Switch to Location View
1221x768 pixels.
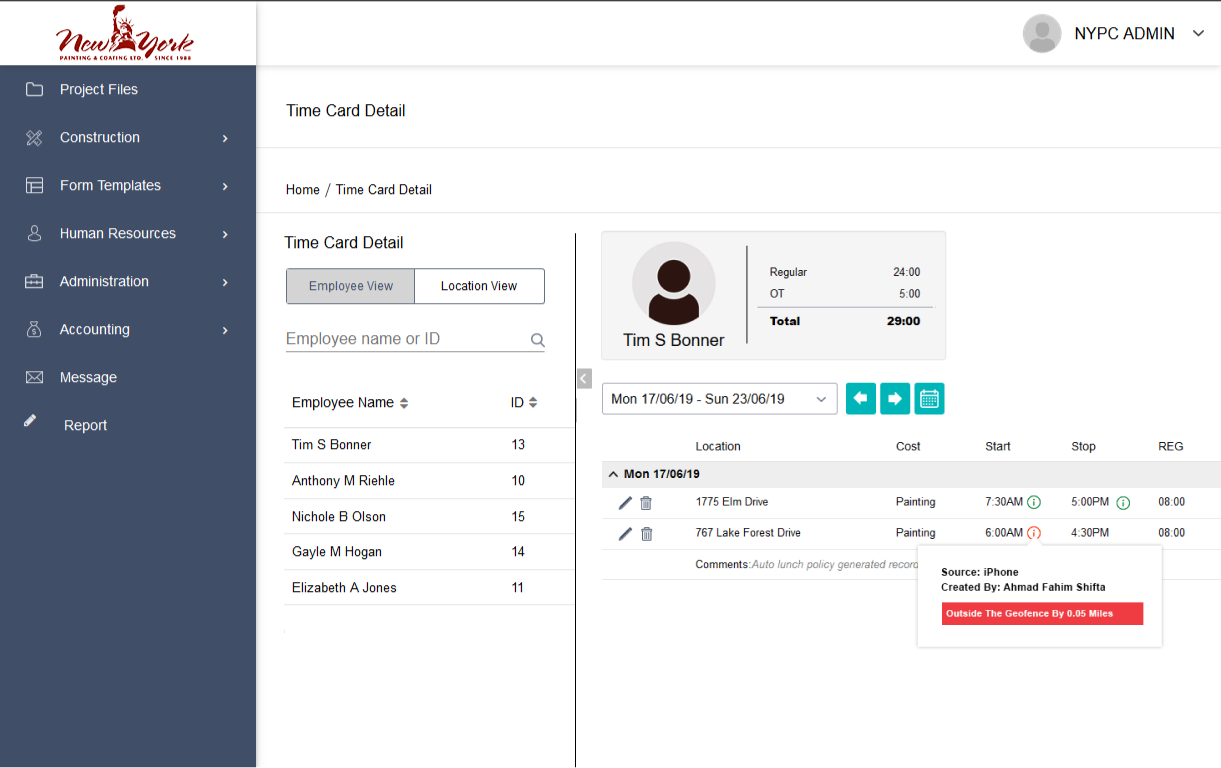[x=479, y=286]
